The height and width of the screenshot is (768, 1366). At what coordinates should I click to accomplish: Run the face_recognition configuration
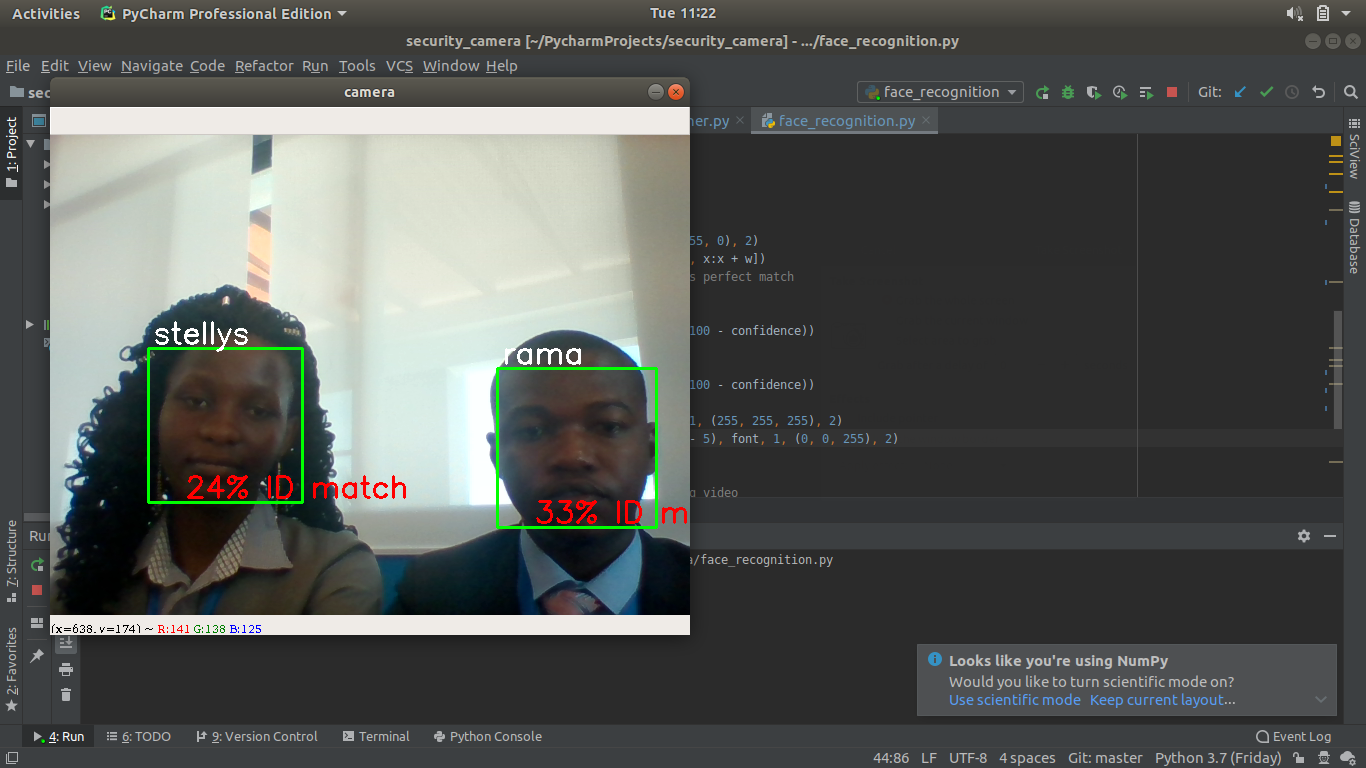1043,92
